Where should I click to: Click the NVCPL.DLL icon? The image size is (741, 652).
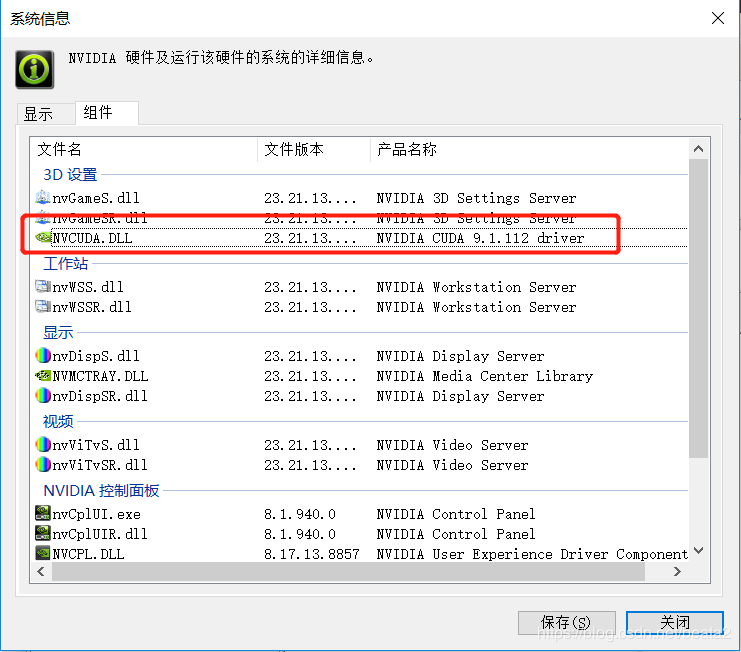(43, 553)
